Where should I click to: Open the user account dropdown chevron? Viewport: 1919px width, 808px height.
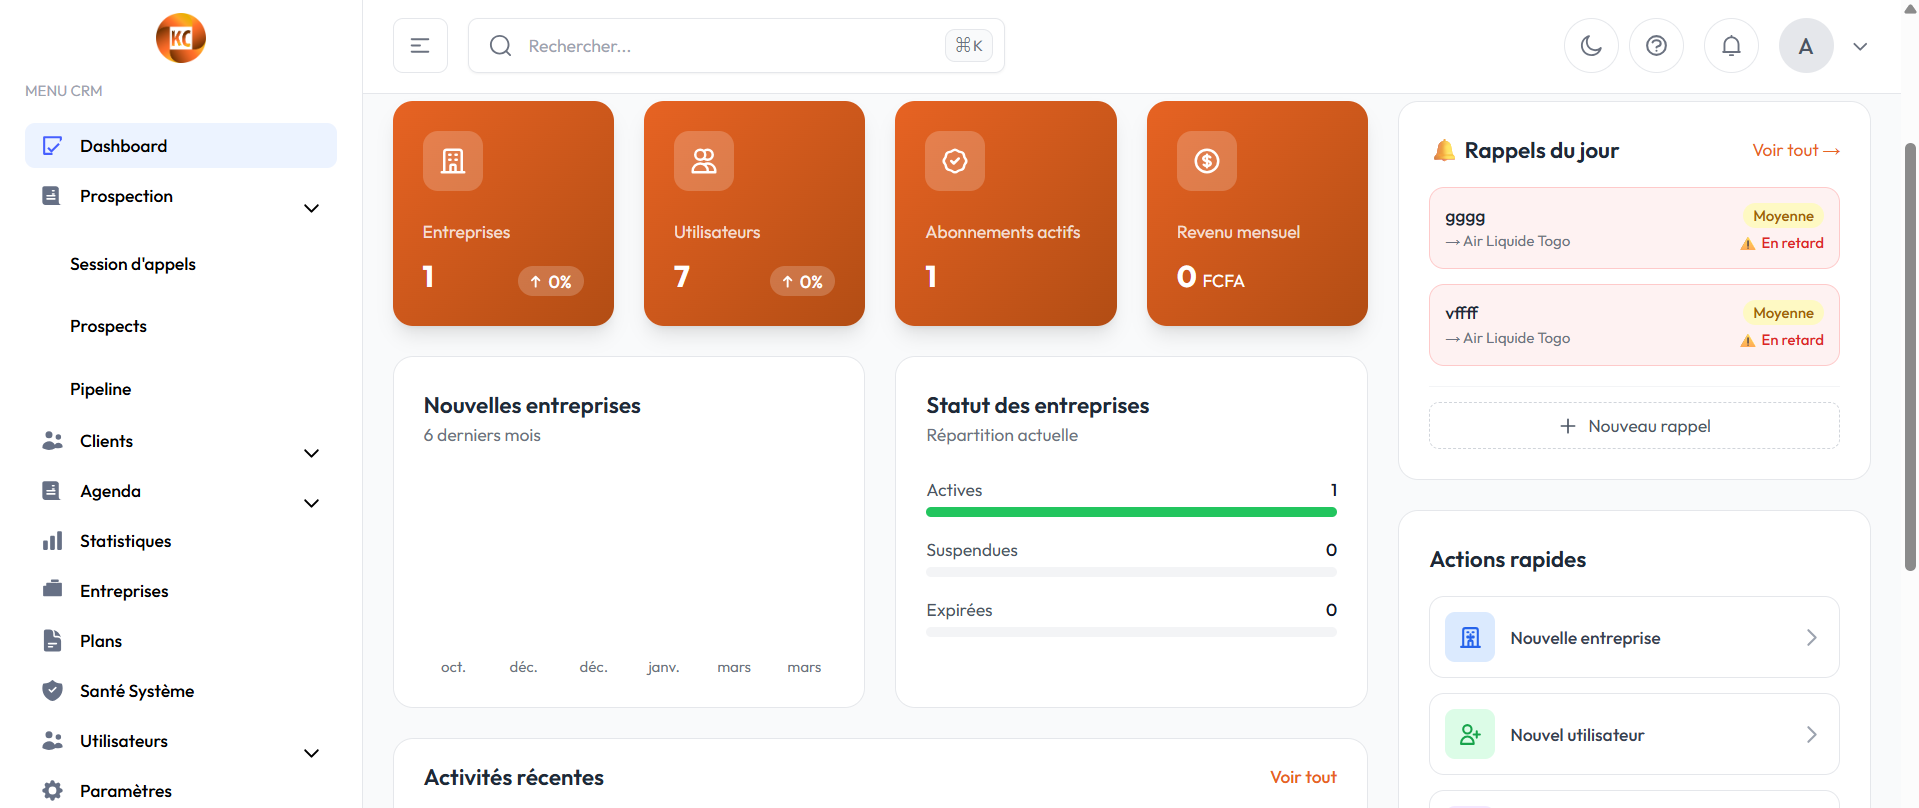pyautogui.click(x=1860, y=46)
